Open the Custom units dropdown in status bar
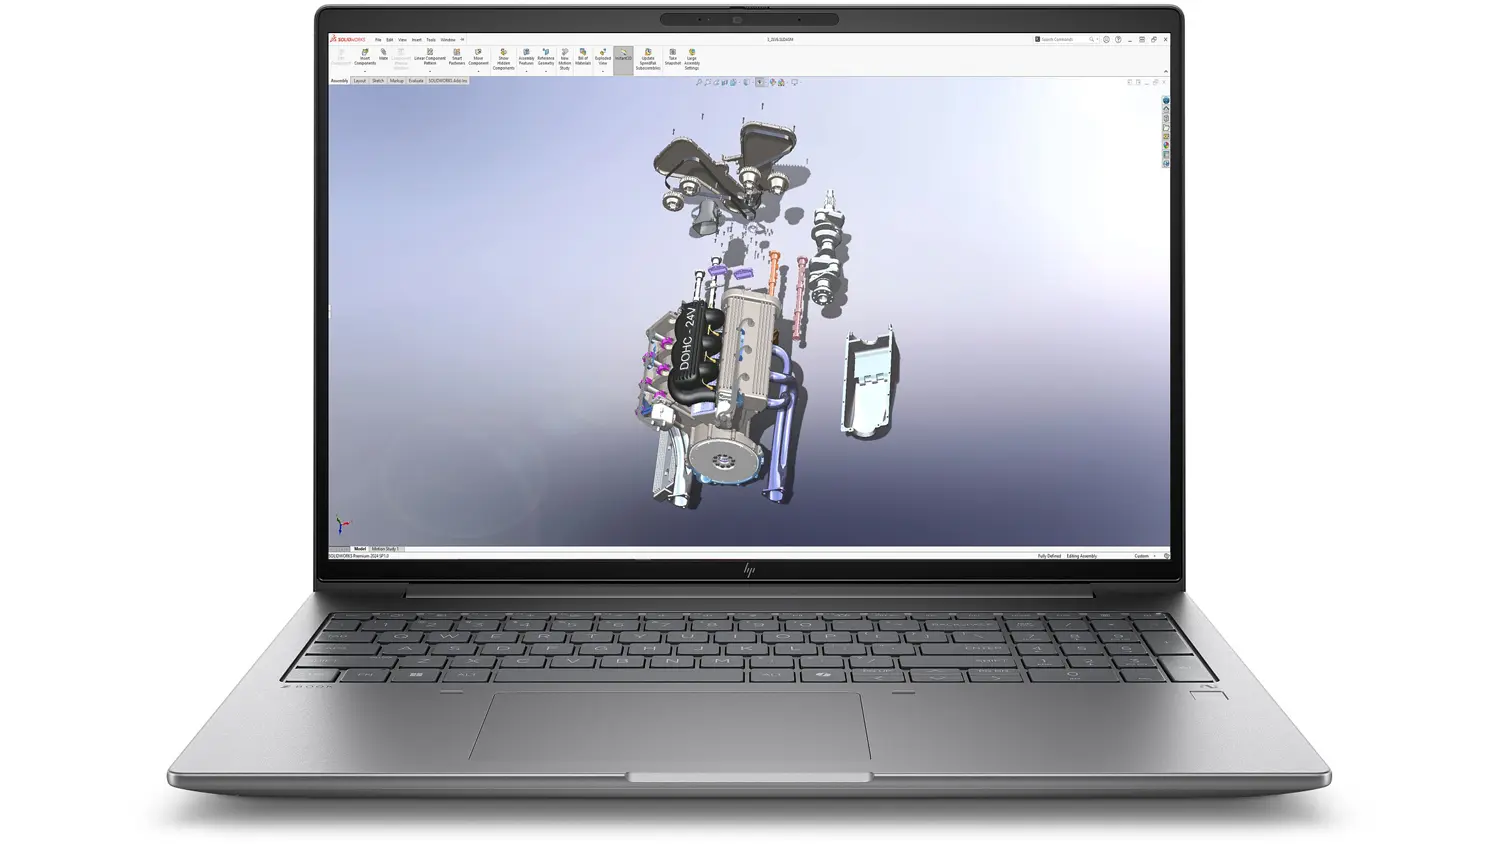This screenshot has width=1500, height=844. click(1145, 556)
